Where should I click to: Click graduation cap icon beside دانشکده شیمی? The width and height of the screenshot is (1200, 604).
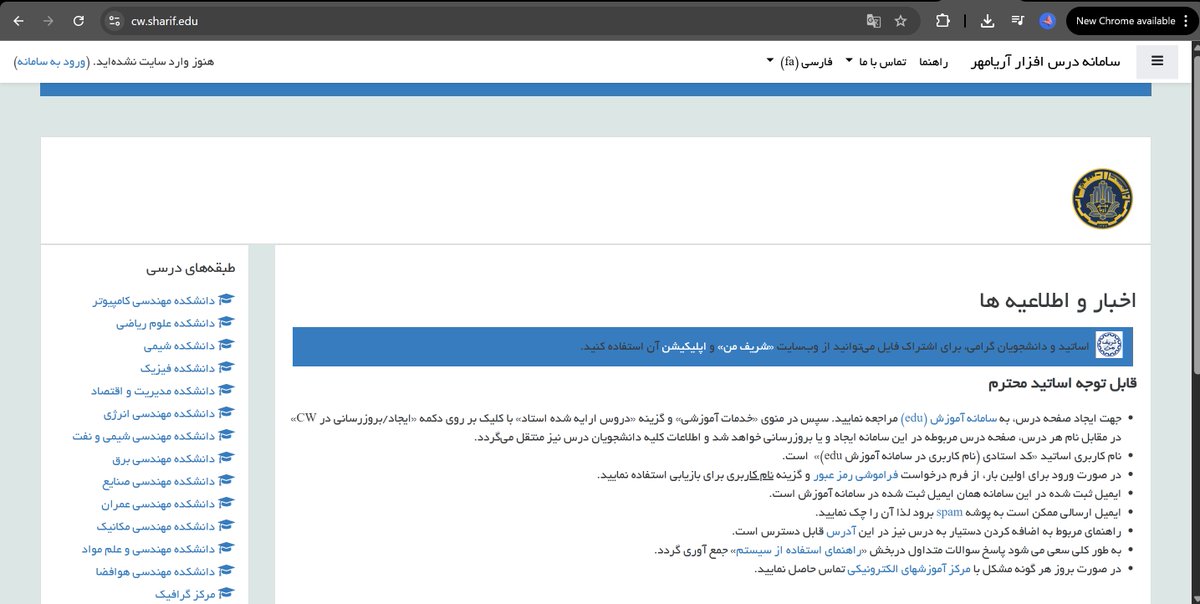pyautogui.click(x=226, y=345)
